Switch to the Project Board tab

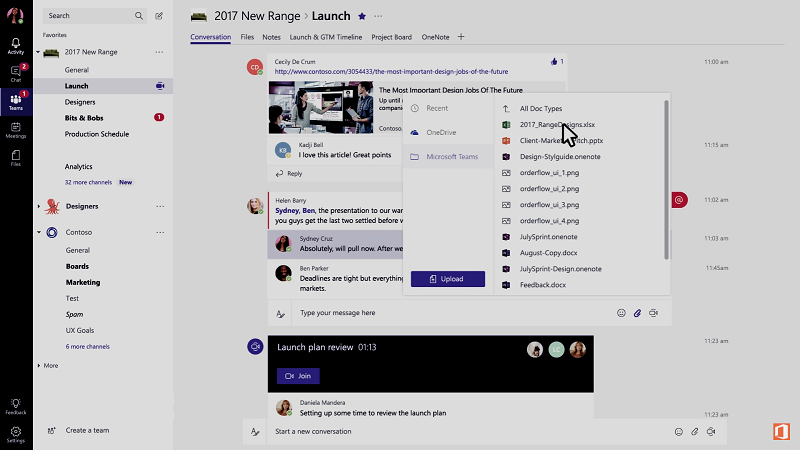[x=391, y=37]
